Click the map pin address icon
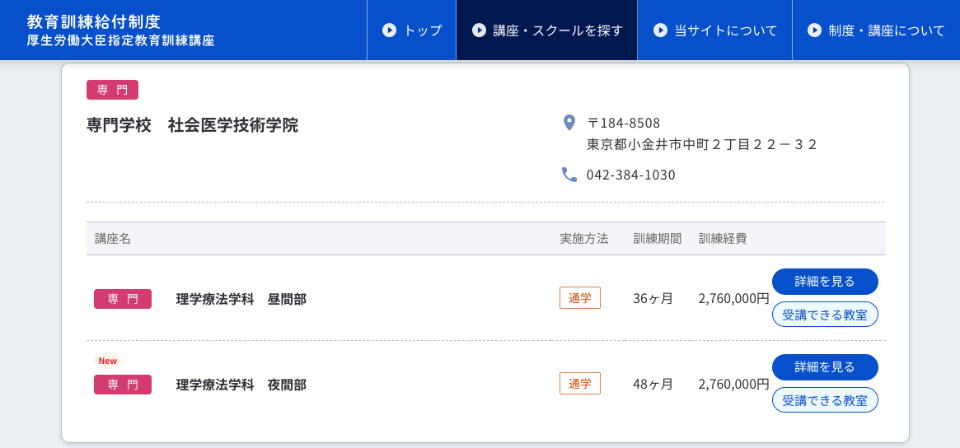The height and width of the screenshot is (448, 960). pyautogui.click(x=569, y=123)
